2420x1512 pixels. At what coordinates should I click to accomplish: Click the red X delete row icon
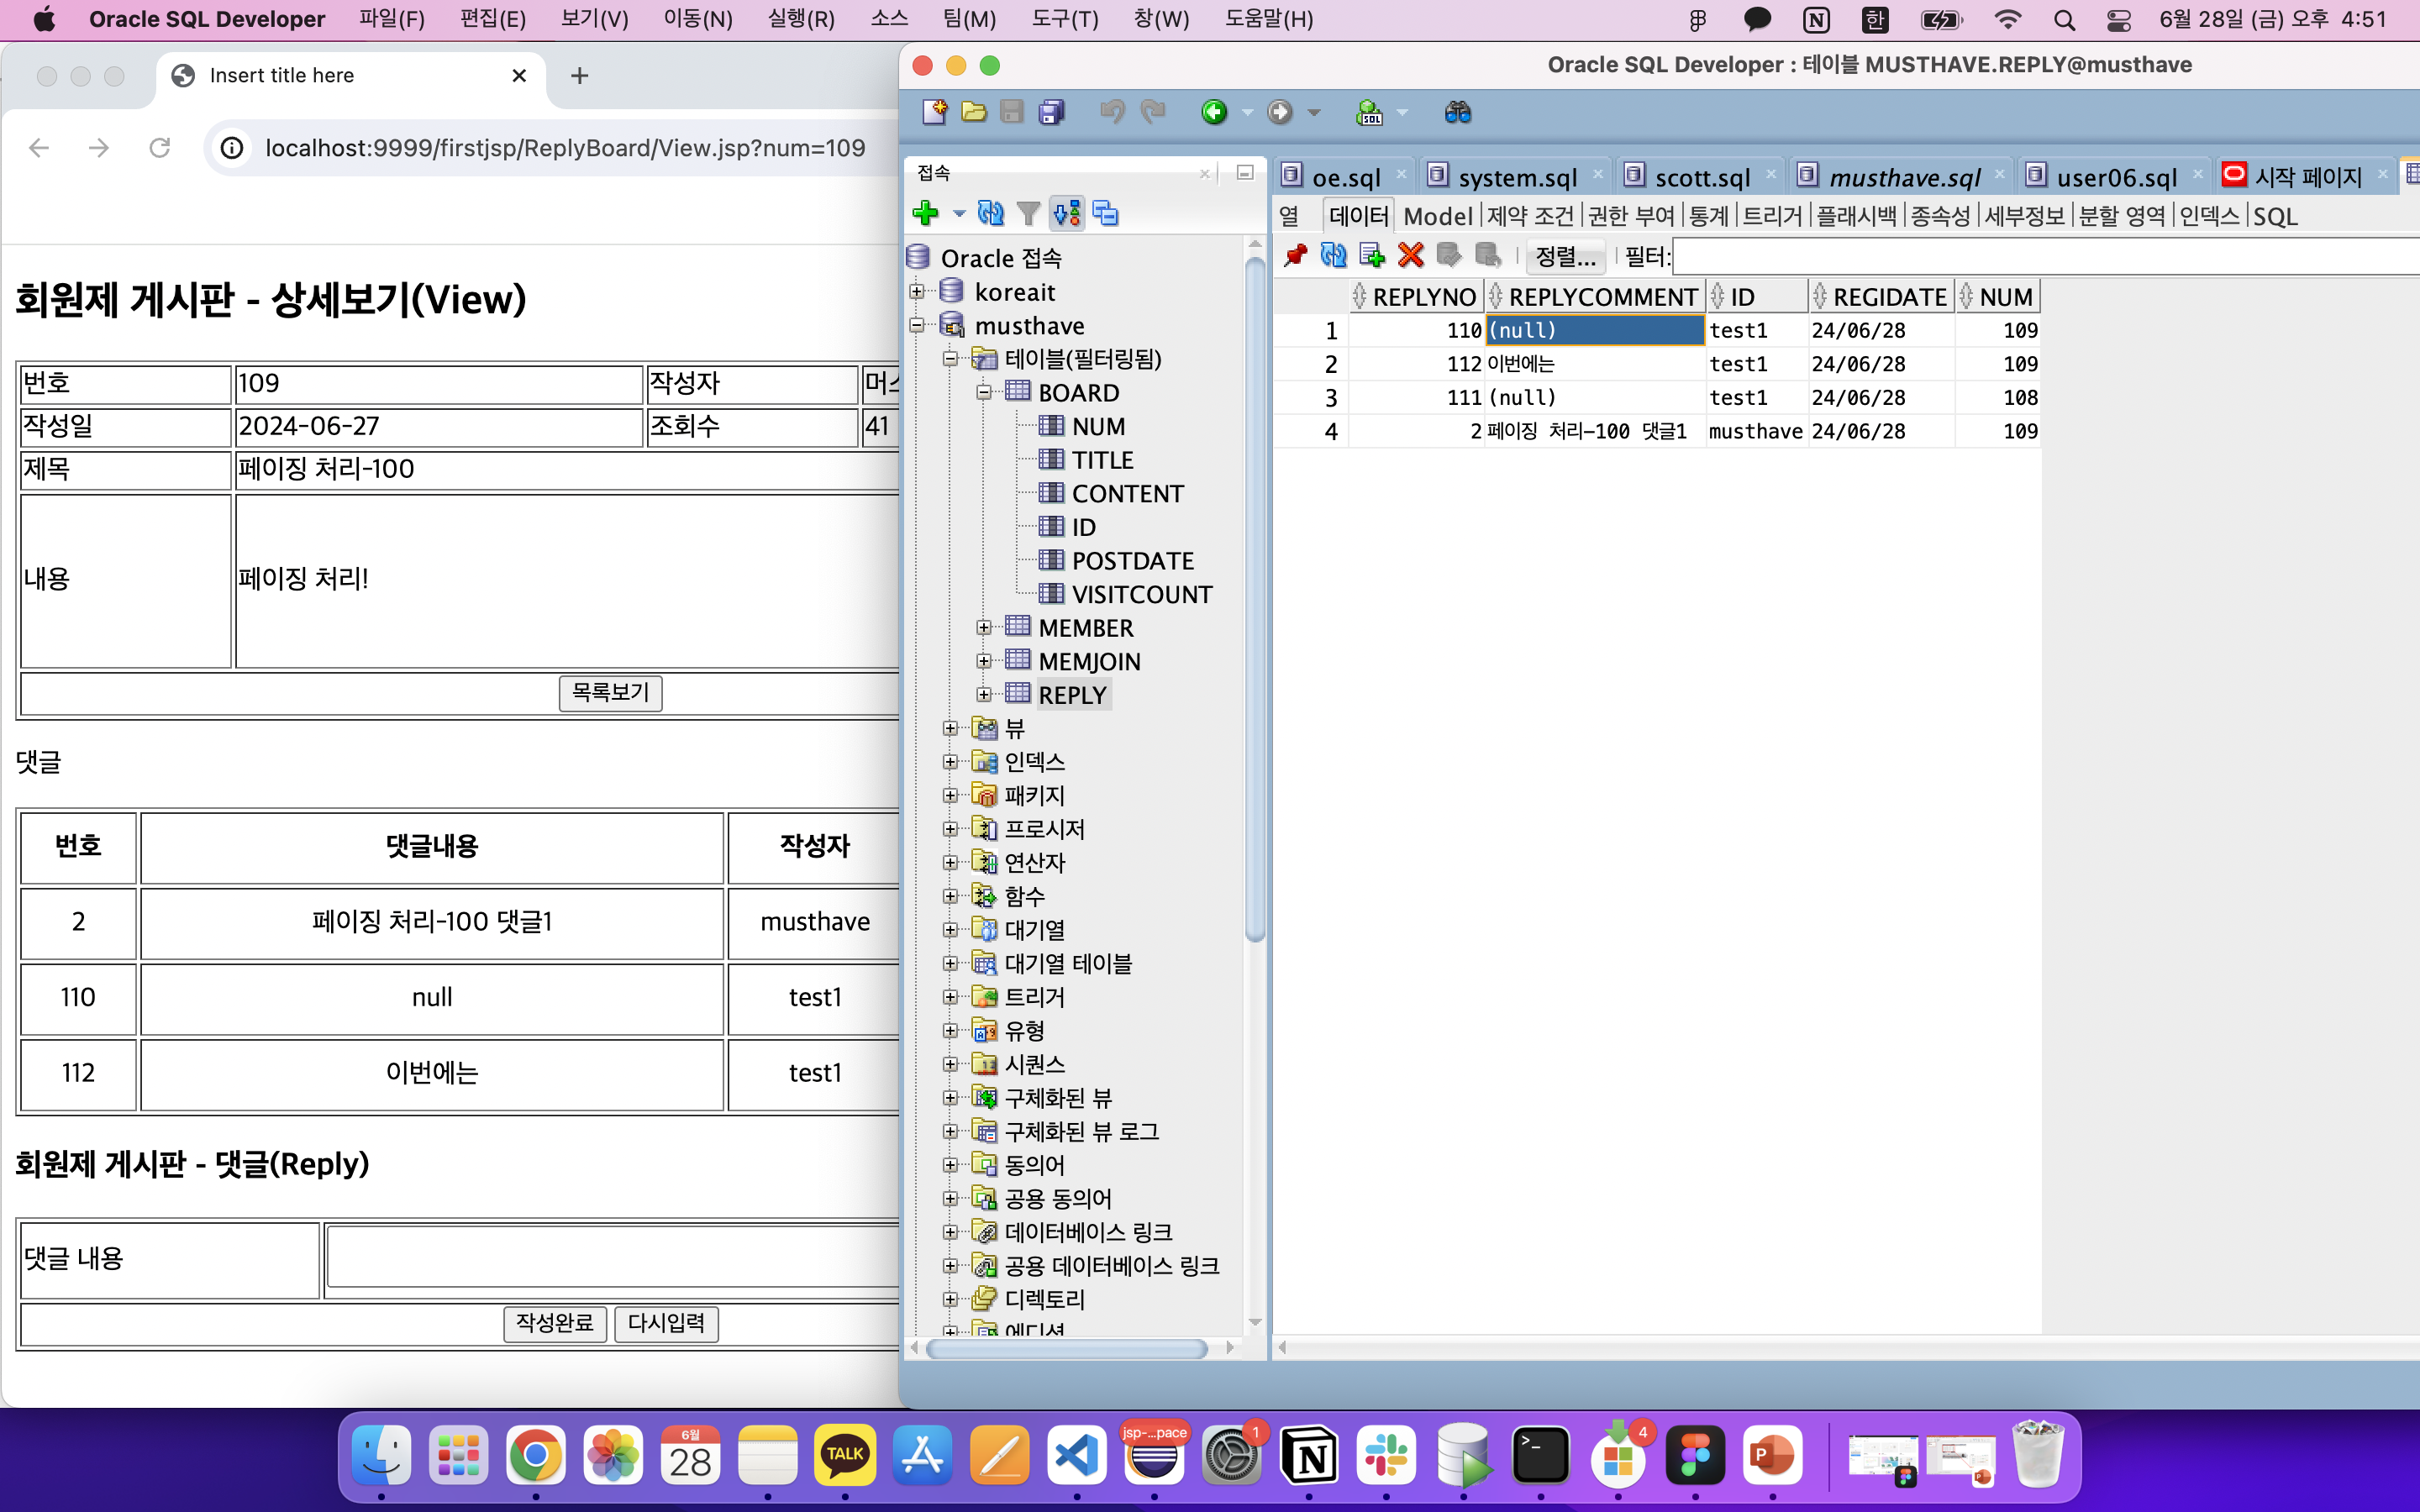point(1410,256)
